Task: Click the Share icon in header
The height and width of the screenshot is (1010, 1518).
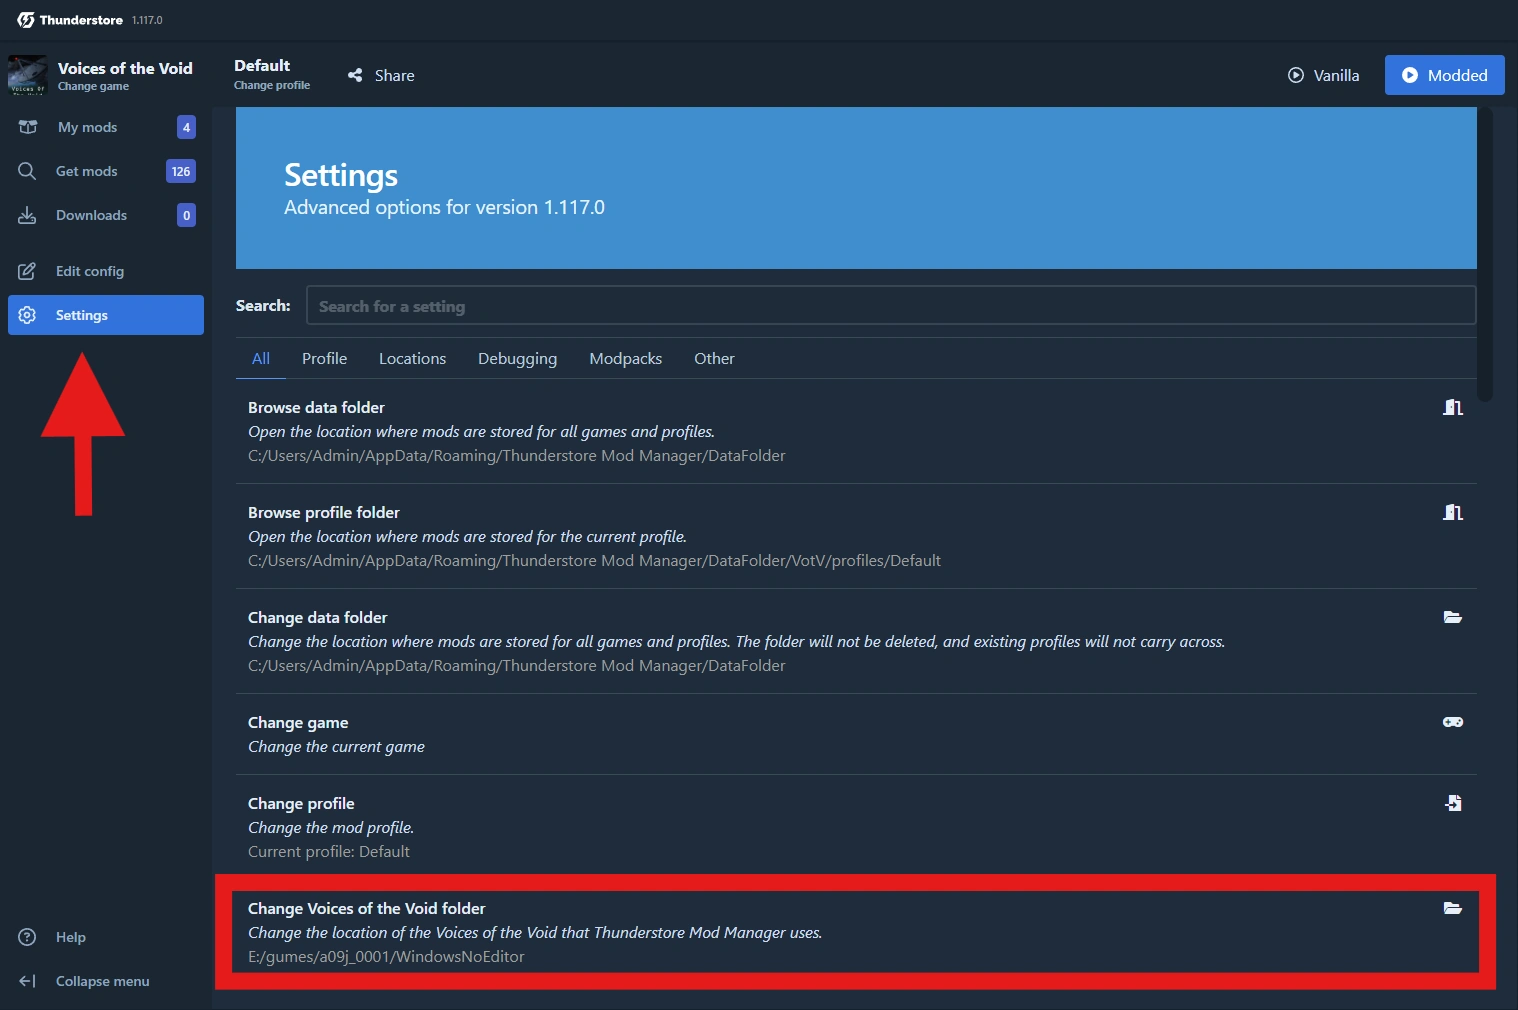Action: tap(355, 75)
